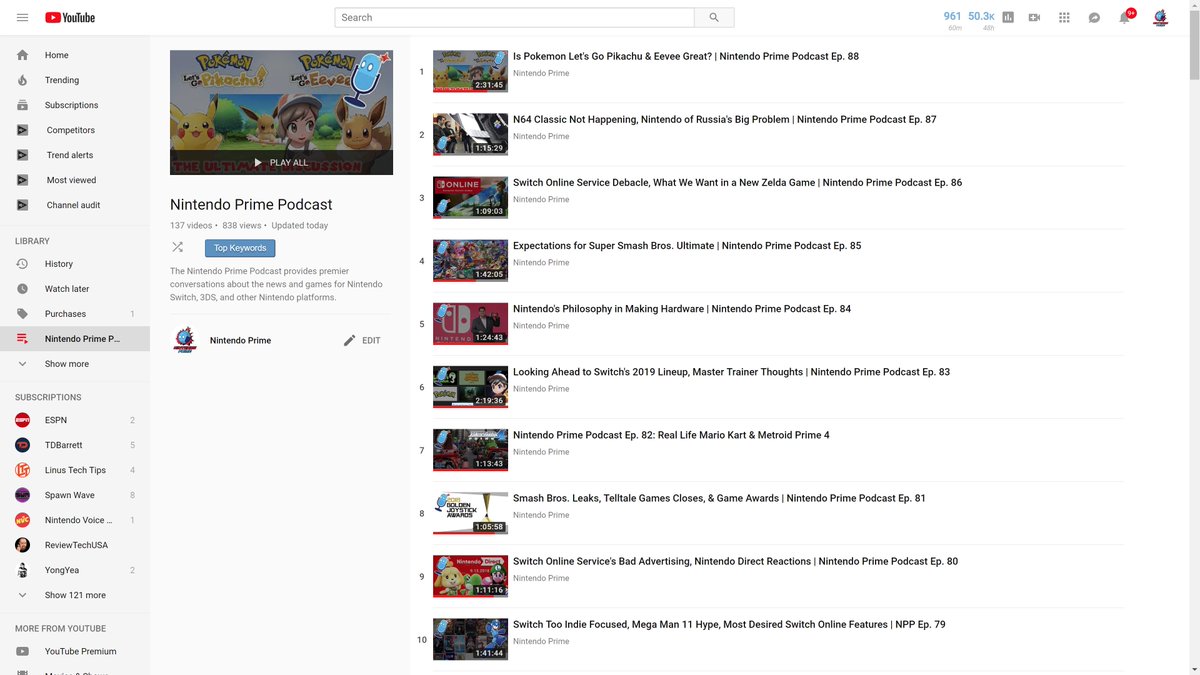Open the TDBarrett subscription
The height and width of the screenshot is (675, 1200).
click(75, 445)
